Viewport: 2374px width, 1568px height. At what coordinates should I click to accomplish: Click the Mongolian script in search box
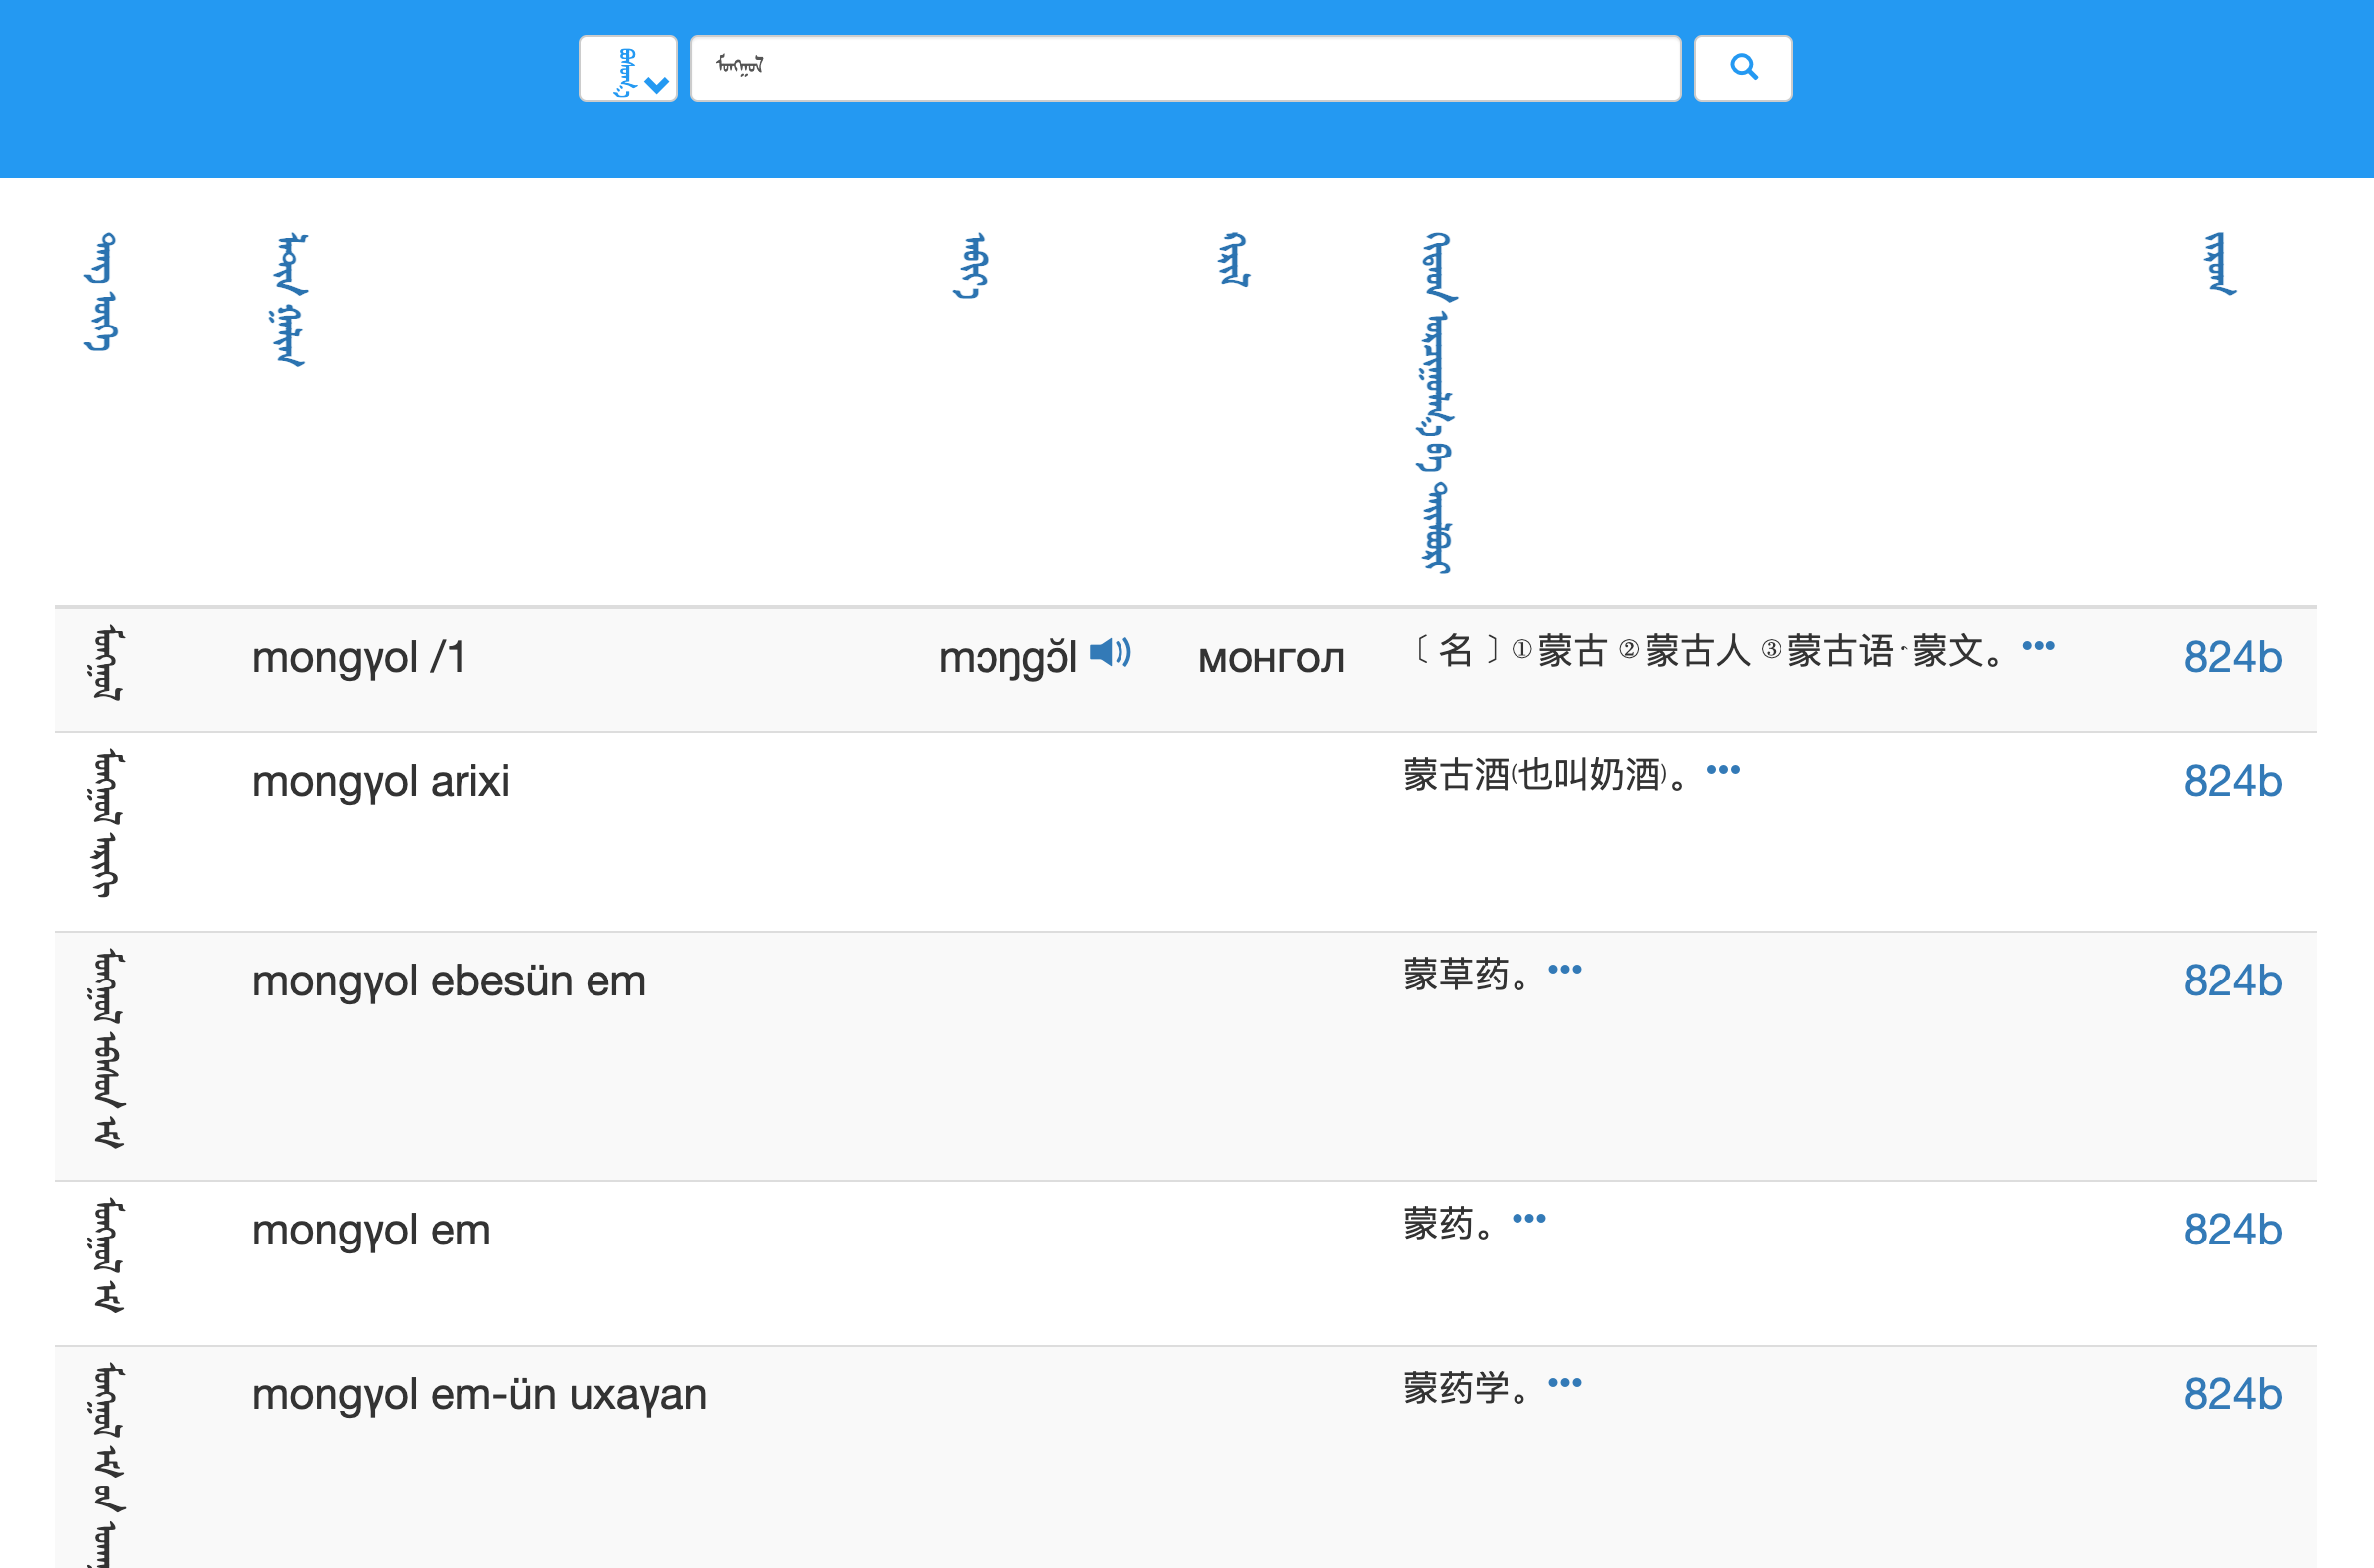click(x=740, y=66)
